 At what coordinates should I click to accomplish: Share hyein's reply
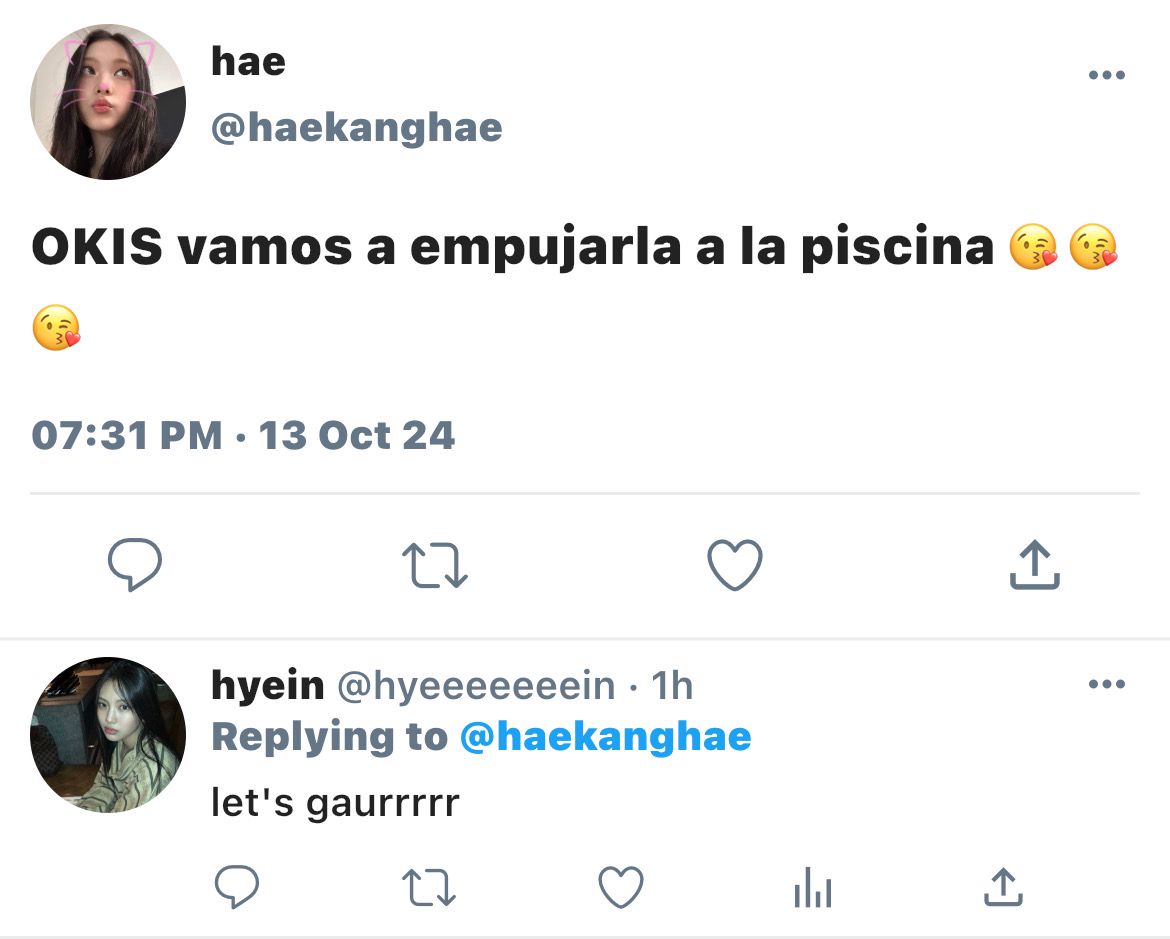coord(1004,887)
